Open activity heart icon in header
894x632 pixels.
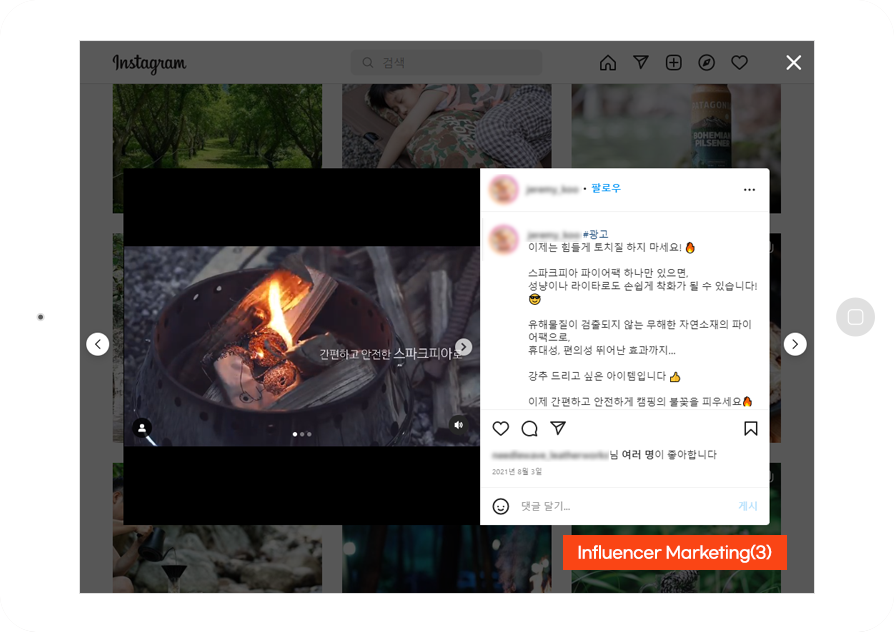point(739,63)
